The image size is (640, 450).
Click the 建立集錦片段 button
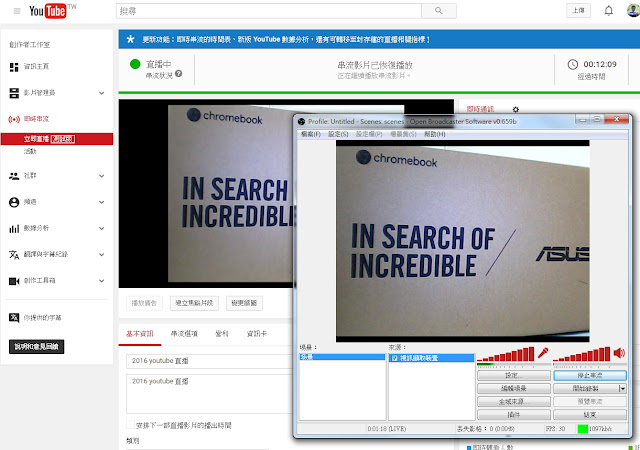194,303
